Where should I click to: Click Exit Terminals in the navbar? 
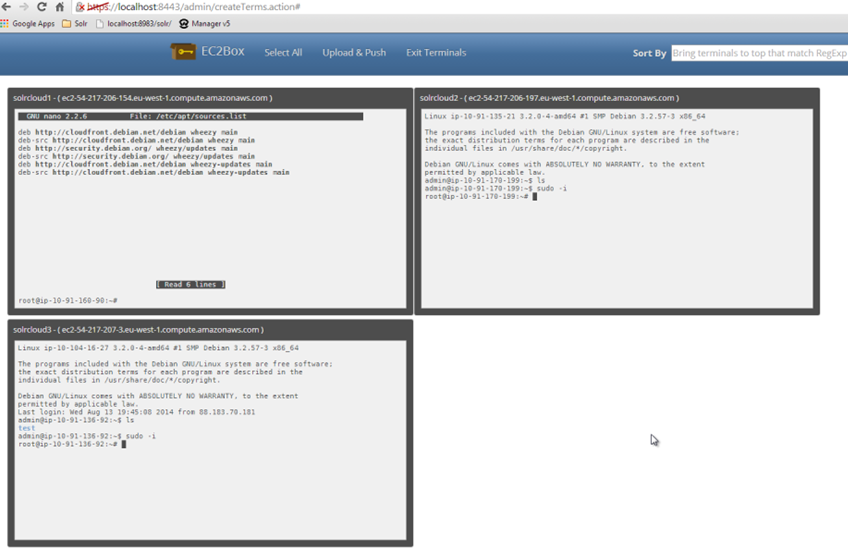(436, 52)
